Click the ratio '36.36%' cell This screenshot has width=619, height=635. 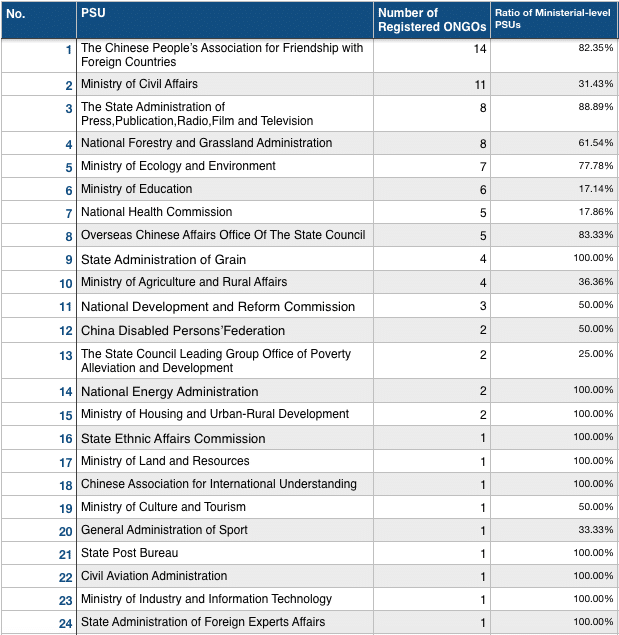click(554, 282)
